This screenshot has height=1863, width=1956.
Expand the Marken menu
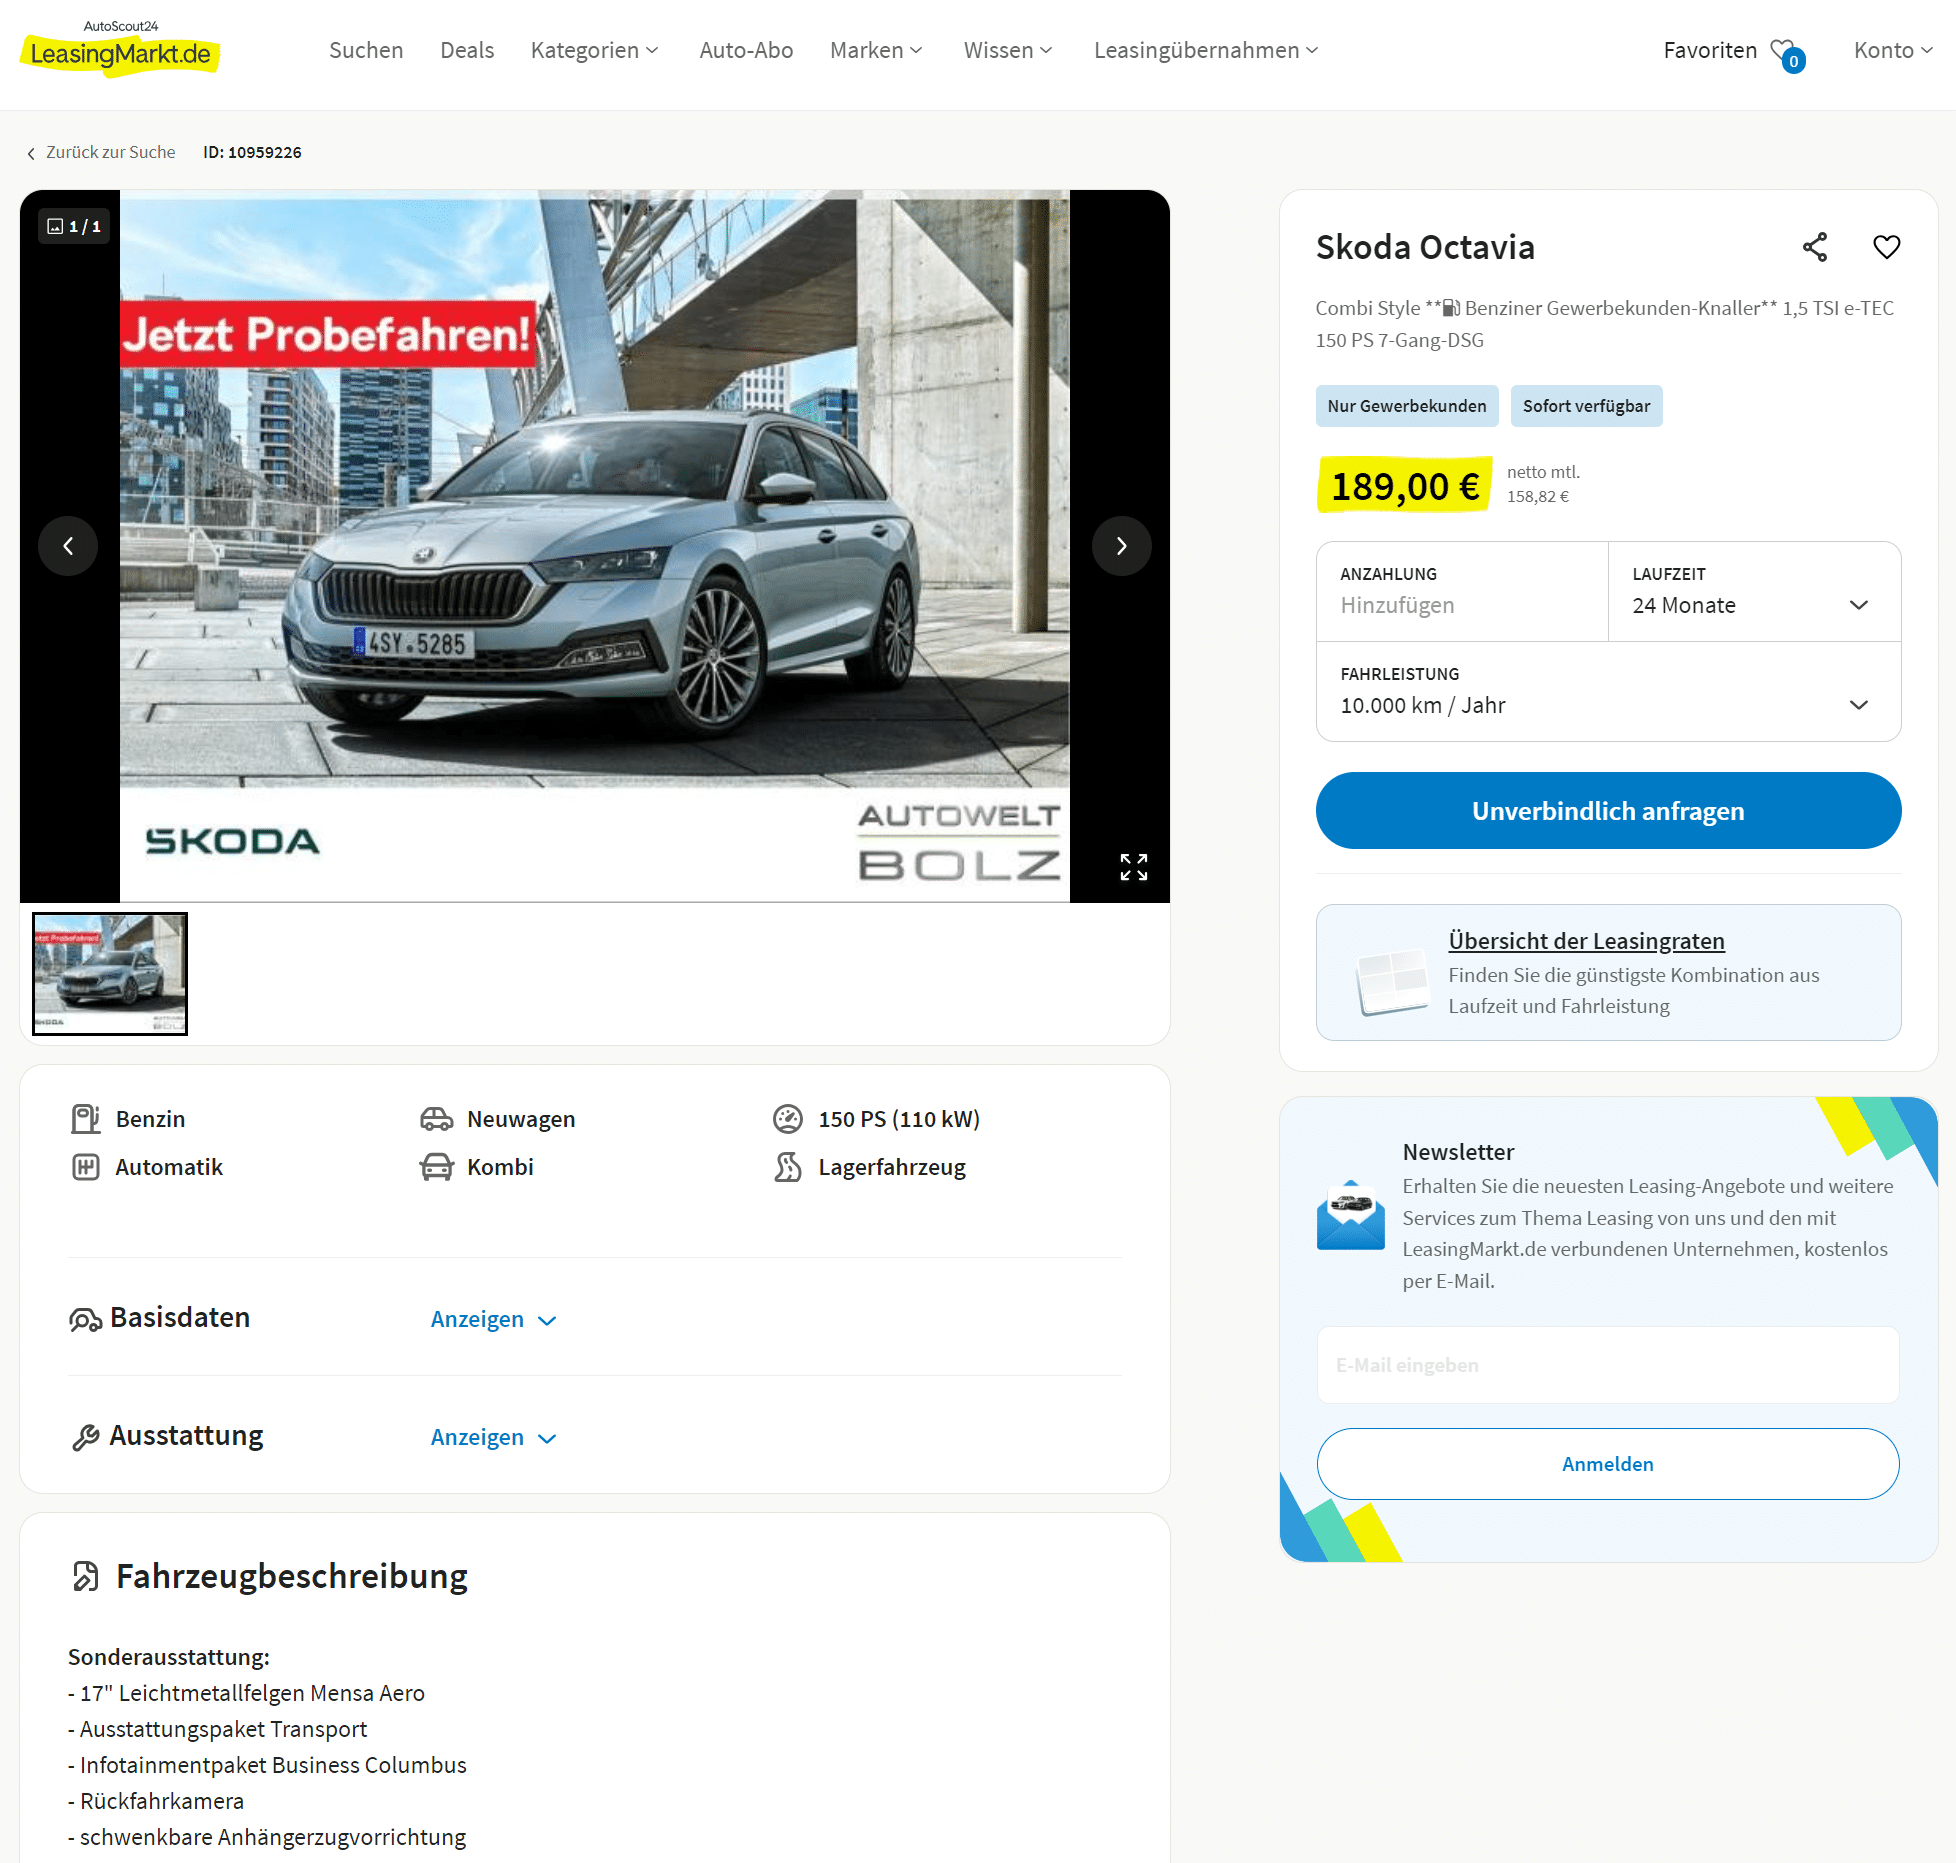(876, 50)
